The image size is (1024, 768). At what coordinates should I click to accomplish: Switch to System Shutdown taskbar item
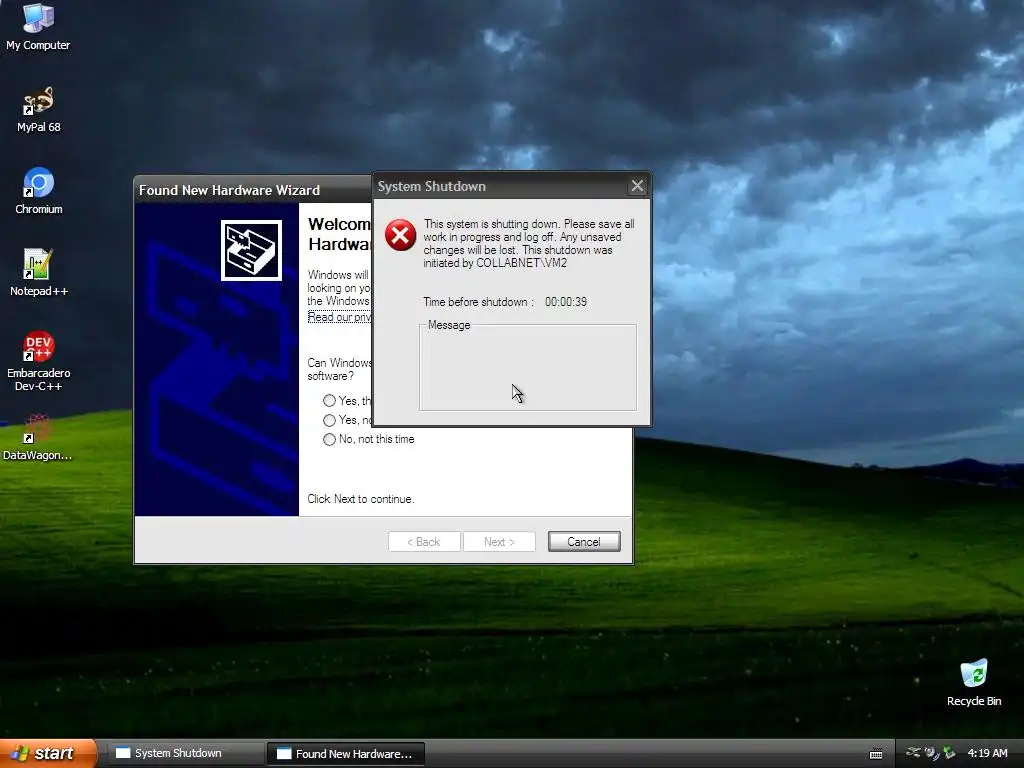(185, 754)
